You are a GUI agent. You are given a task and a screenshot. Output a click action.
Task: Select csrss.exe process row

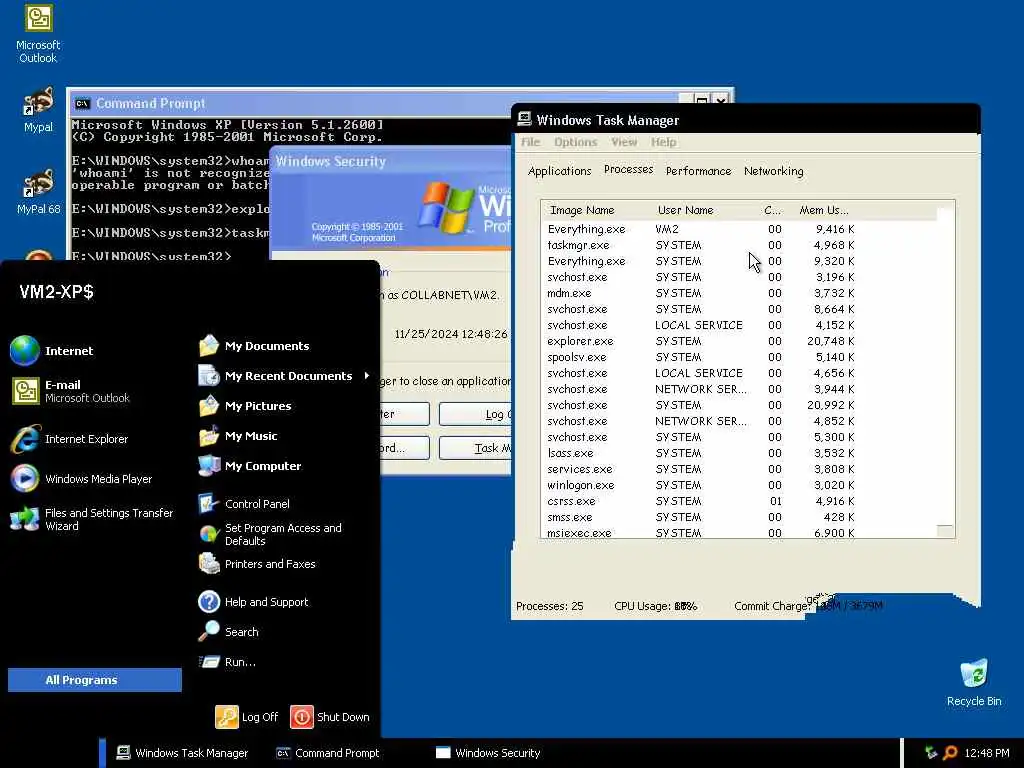pos(700,501)
